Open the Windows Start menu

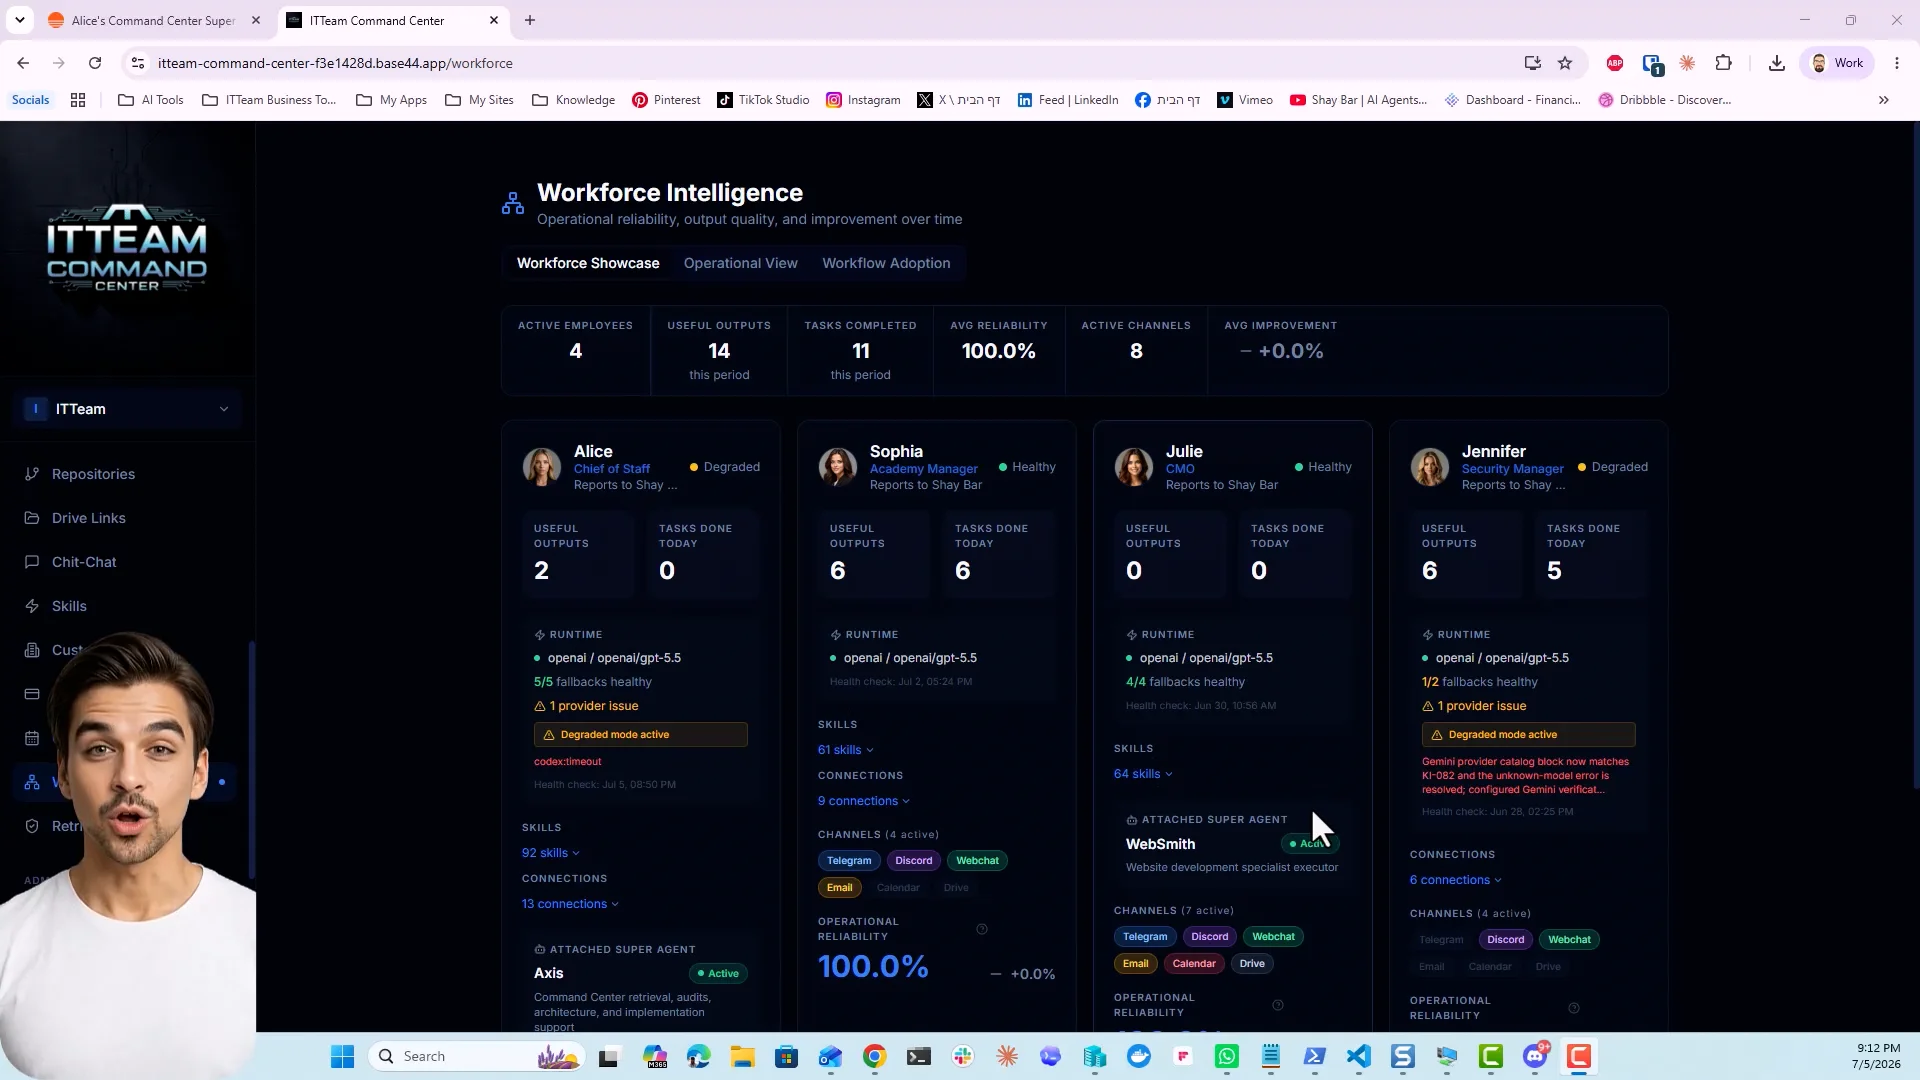click(342, 1056)
